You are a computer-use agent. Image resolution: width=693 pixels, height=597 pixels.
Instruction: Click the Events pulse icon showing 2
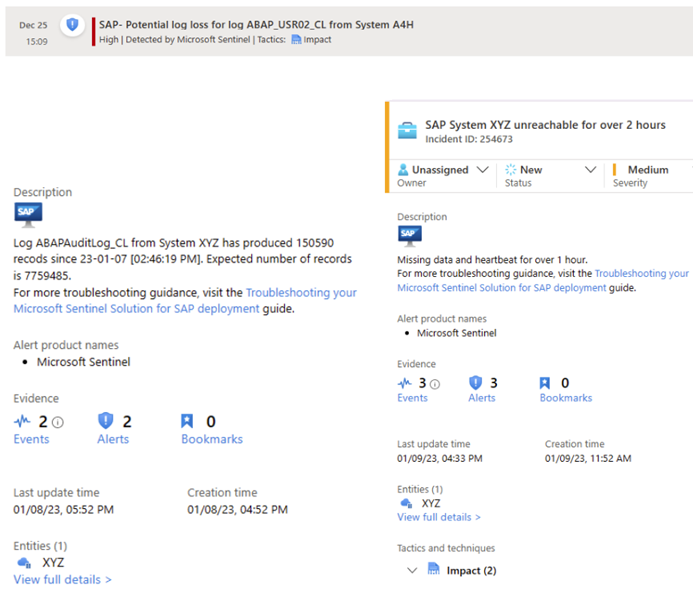[24, 422]
